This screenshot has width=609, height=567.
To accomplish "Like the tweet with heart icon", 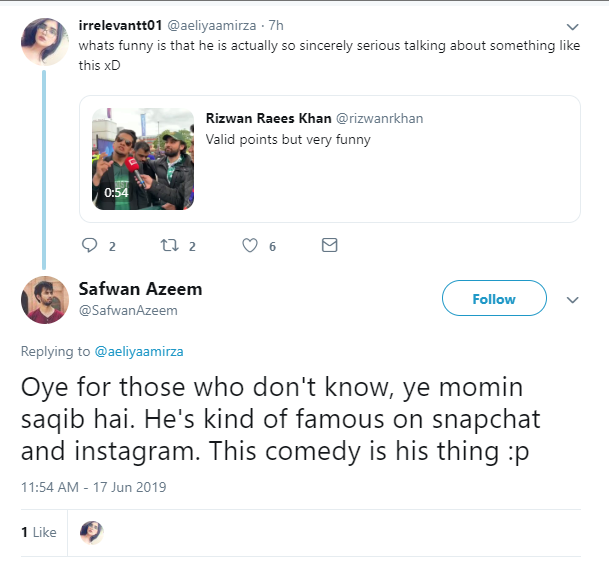I will tap(250, 245).
